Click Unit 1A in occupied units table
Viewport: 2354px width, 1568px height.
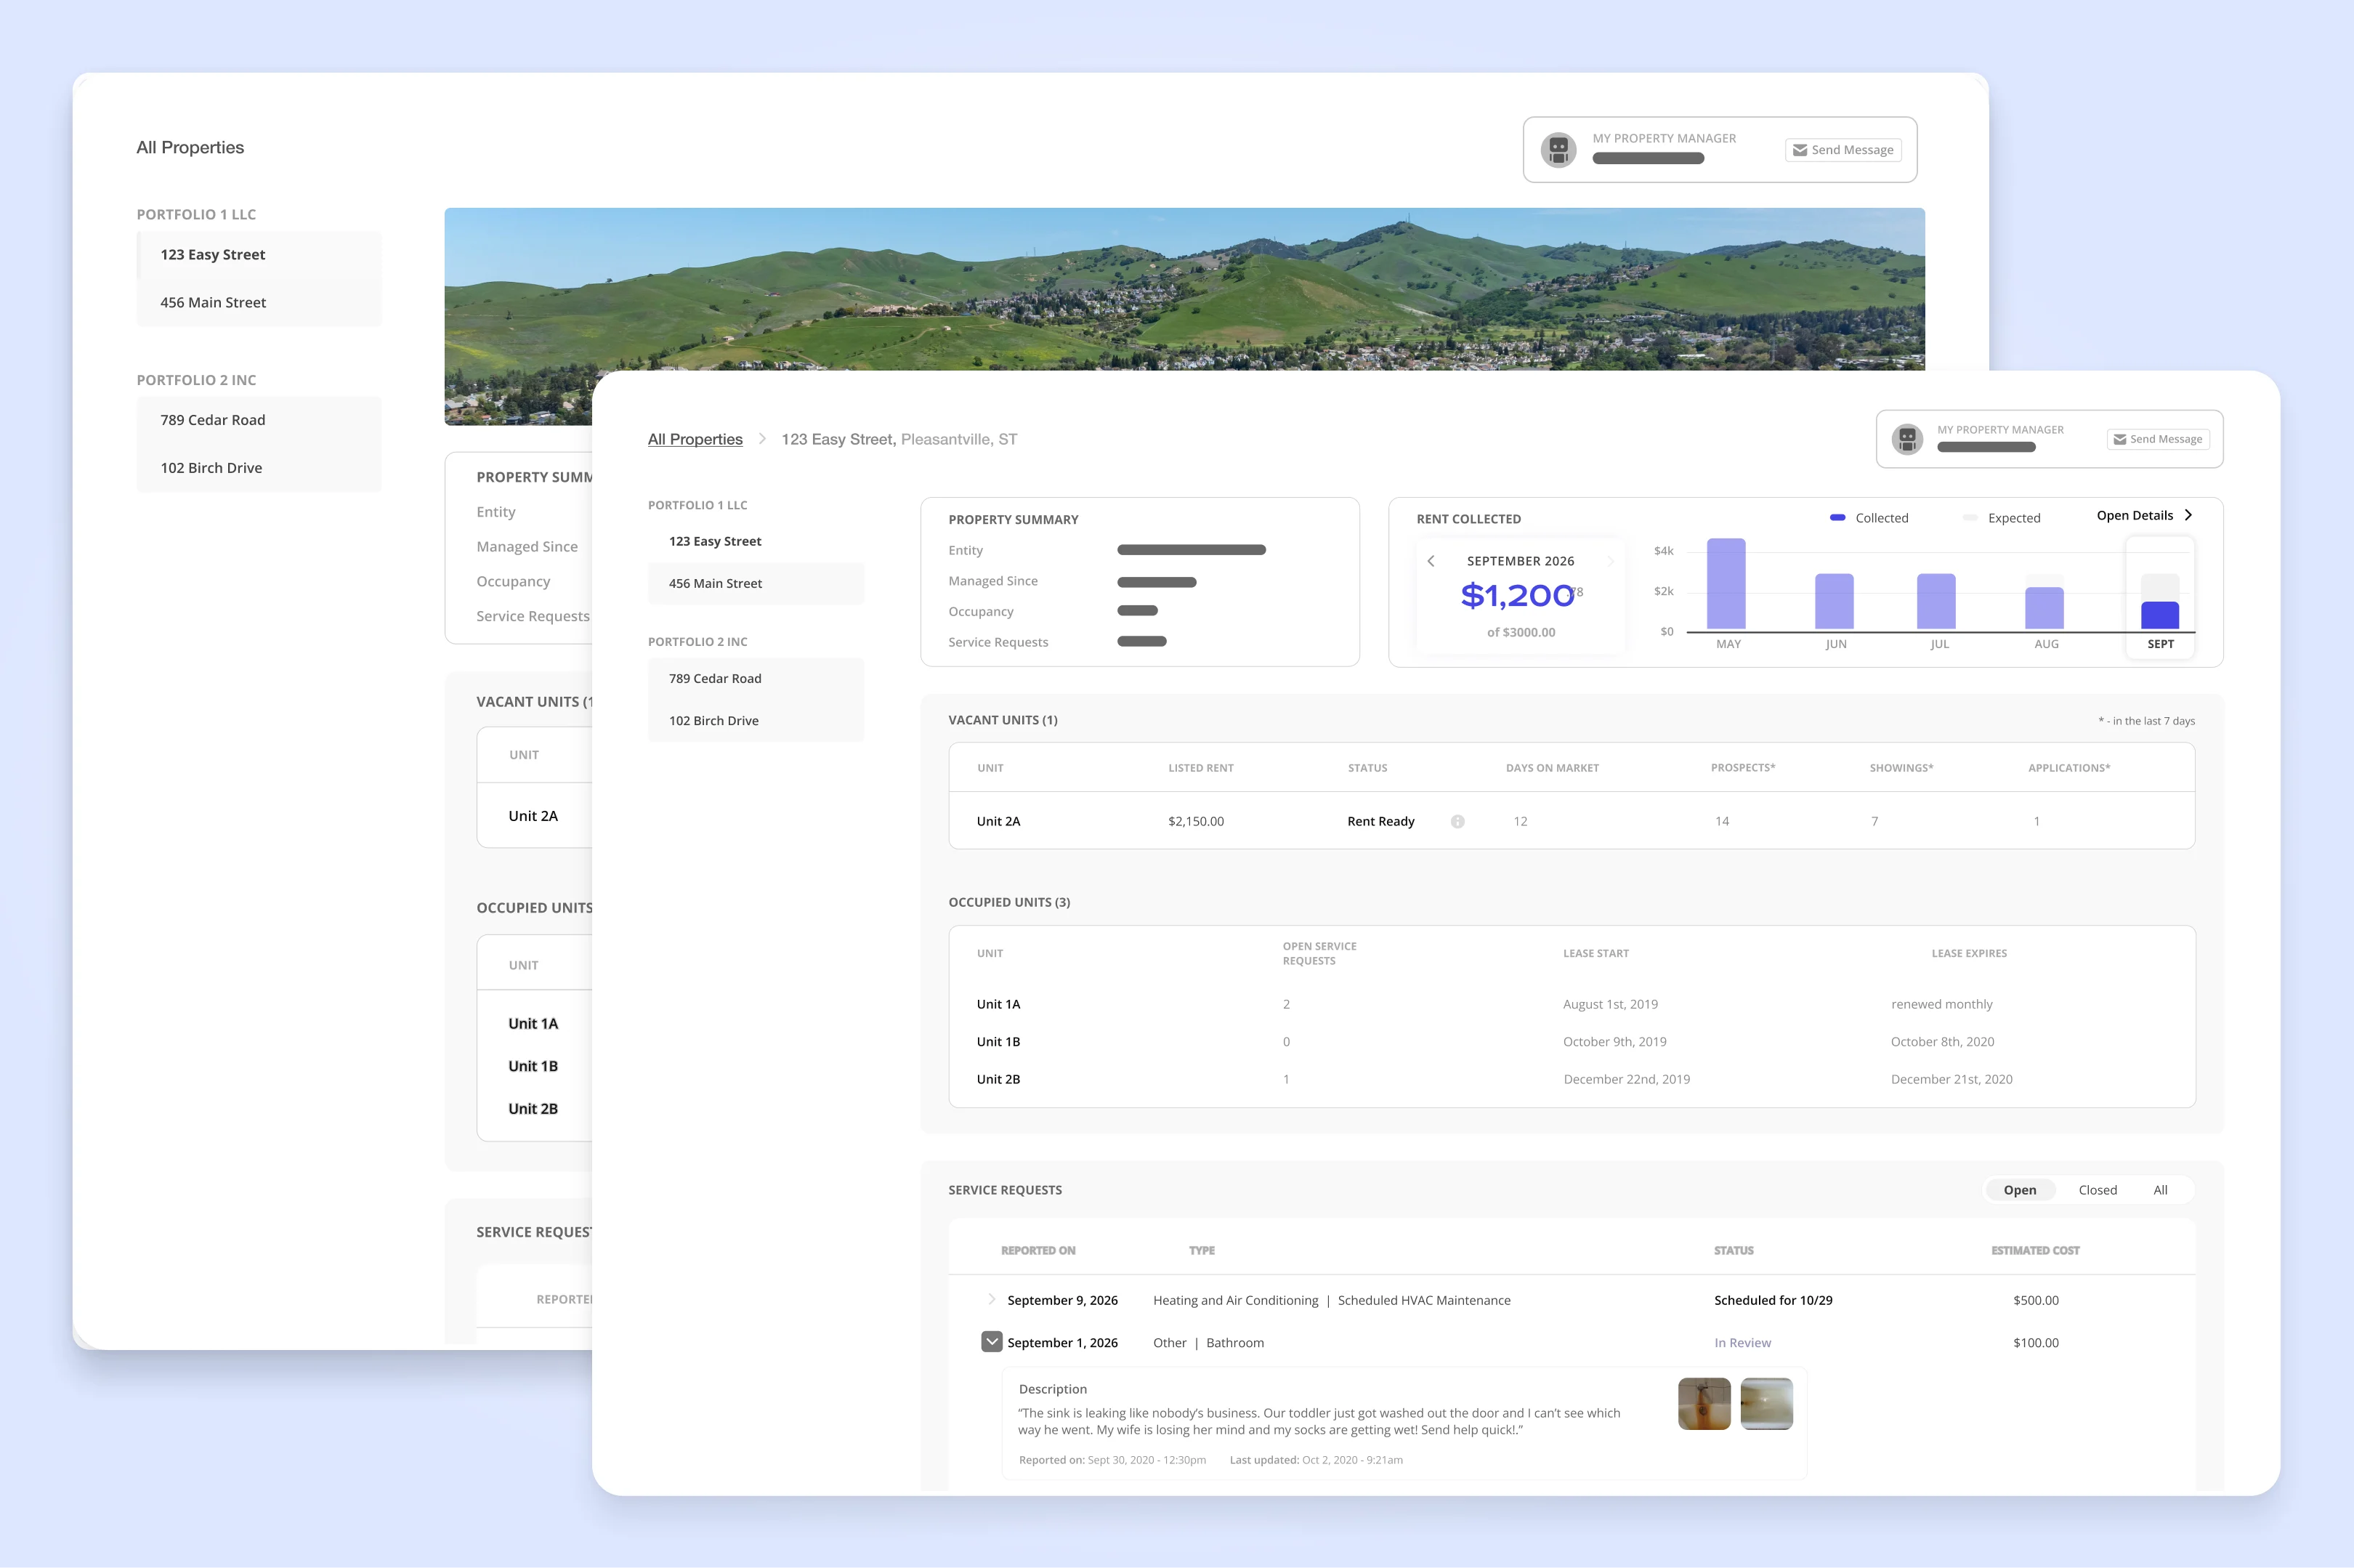(998, 1004)
